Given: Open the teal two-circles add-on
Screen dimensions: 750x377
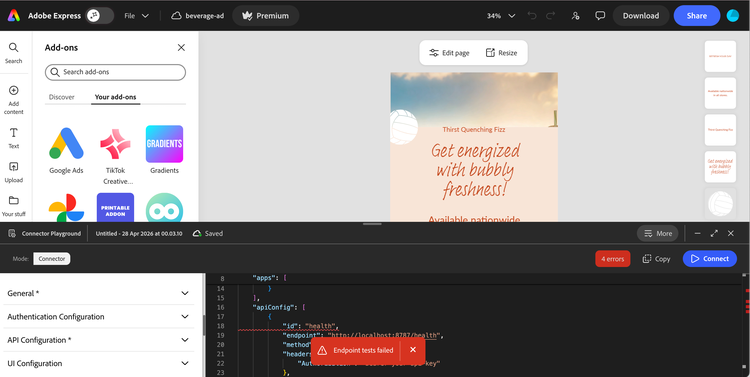Looking at the screenshot, I should pyautogui.click(x=165, y=208).
